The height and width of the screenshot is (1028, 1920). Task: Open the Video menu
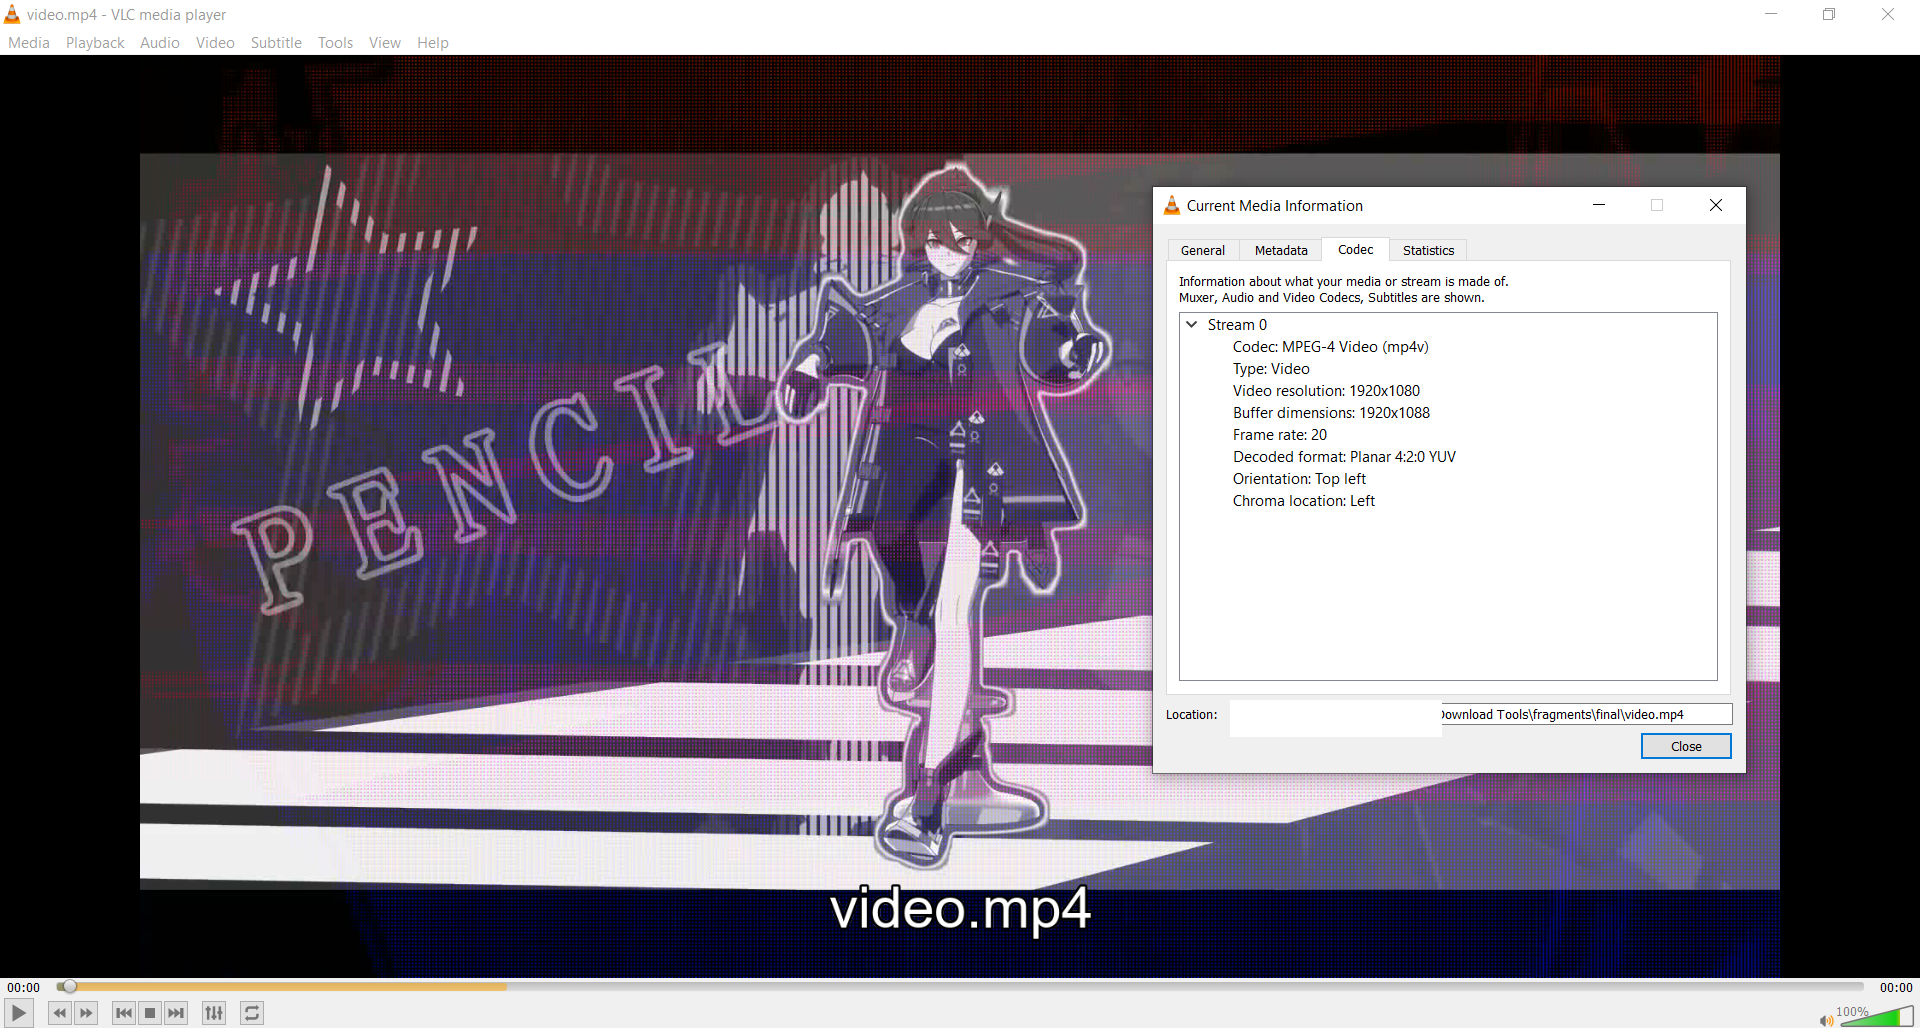(215, 43)
